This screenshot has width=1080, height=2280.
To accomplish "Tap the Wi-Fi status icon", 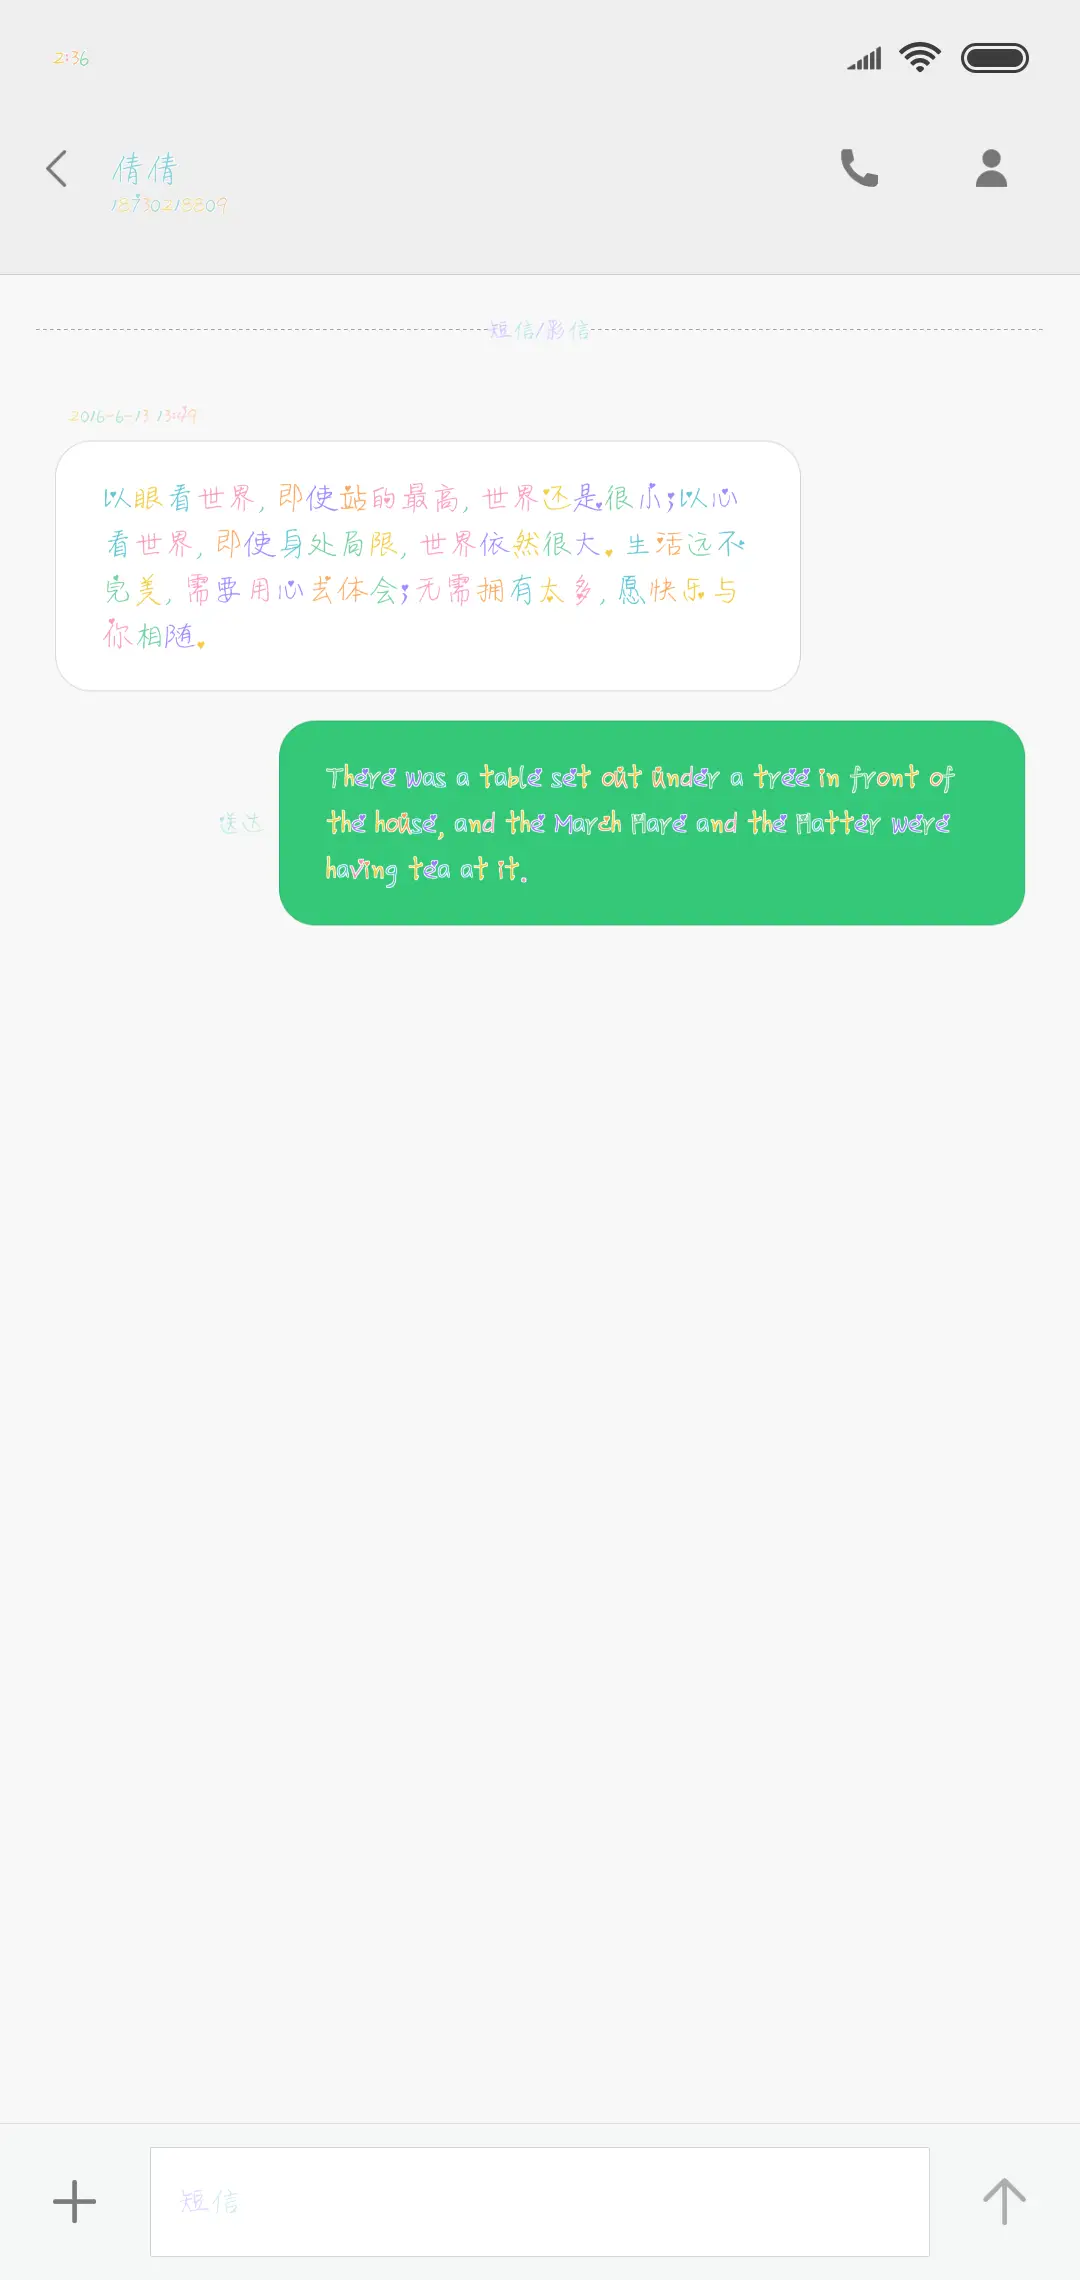I will [920, 58].
